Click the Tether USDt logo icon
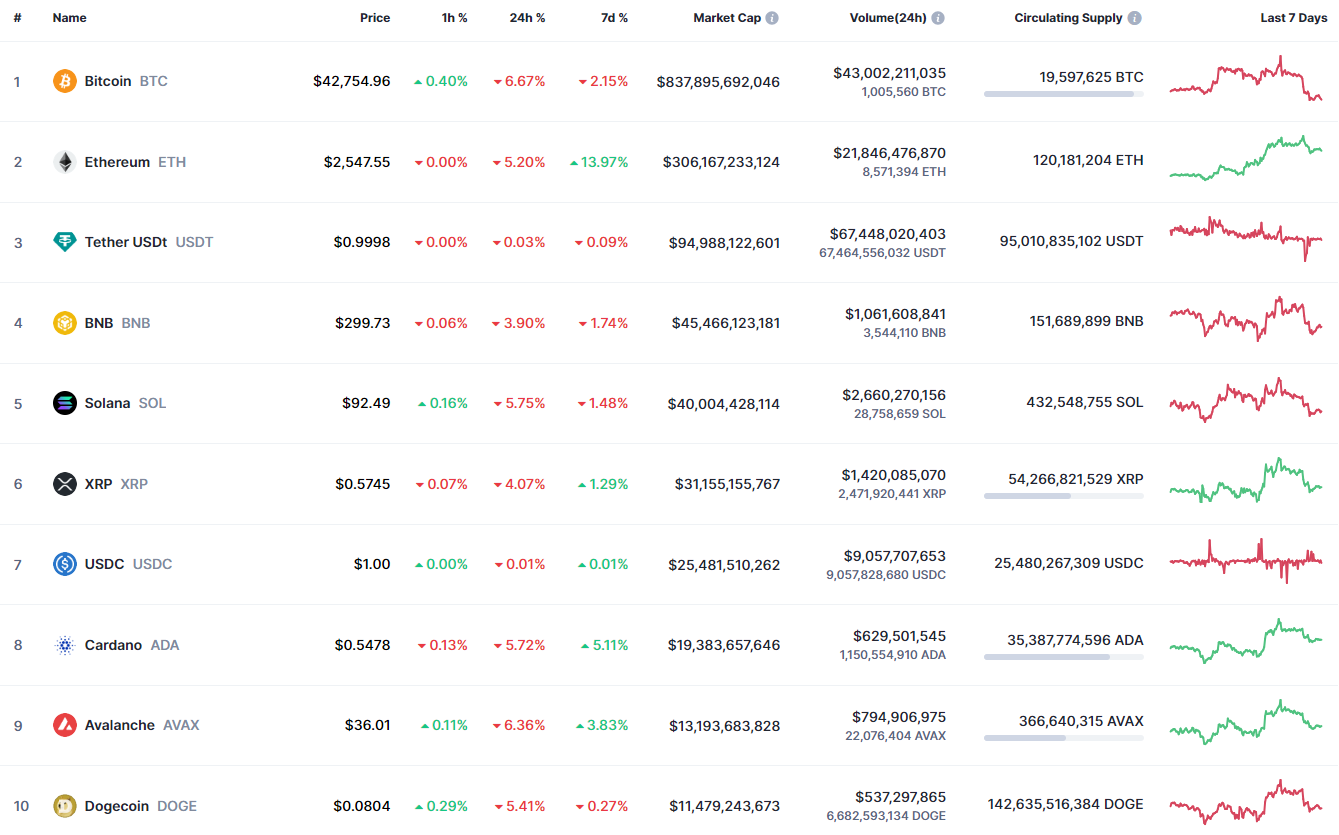This screenshot has height=835, width=1339. click(x=65, y=242)
